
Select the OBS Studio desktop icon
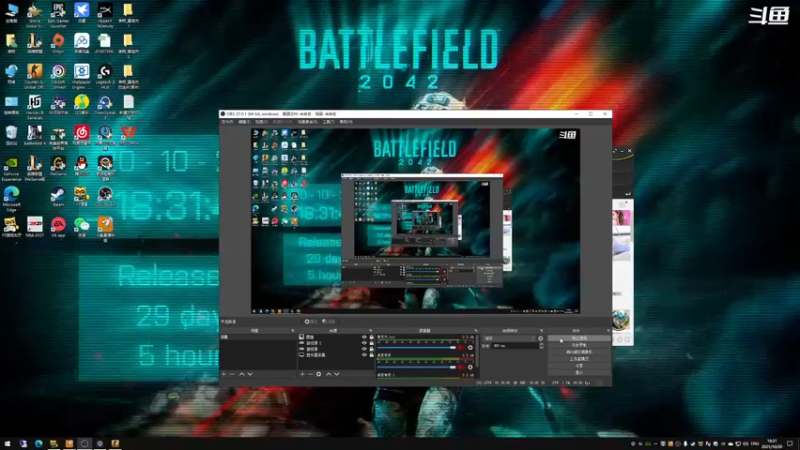point(105,197)
